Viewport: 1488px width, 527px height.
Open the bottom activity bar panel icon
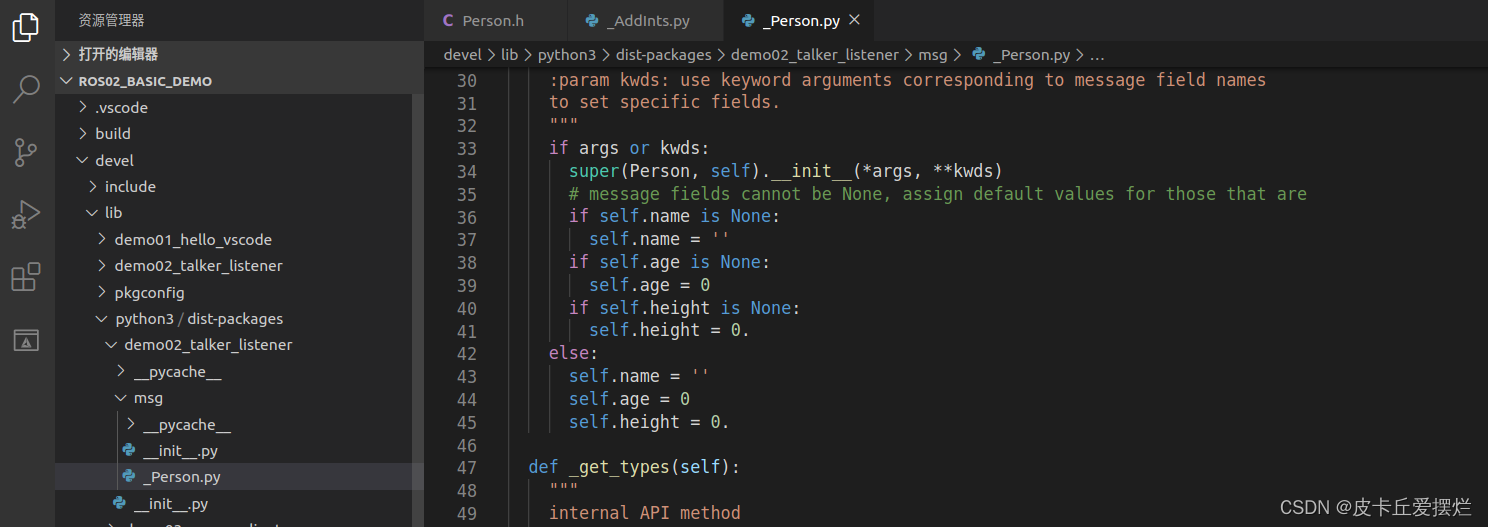click(x=26, y=340)
